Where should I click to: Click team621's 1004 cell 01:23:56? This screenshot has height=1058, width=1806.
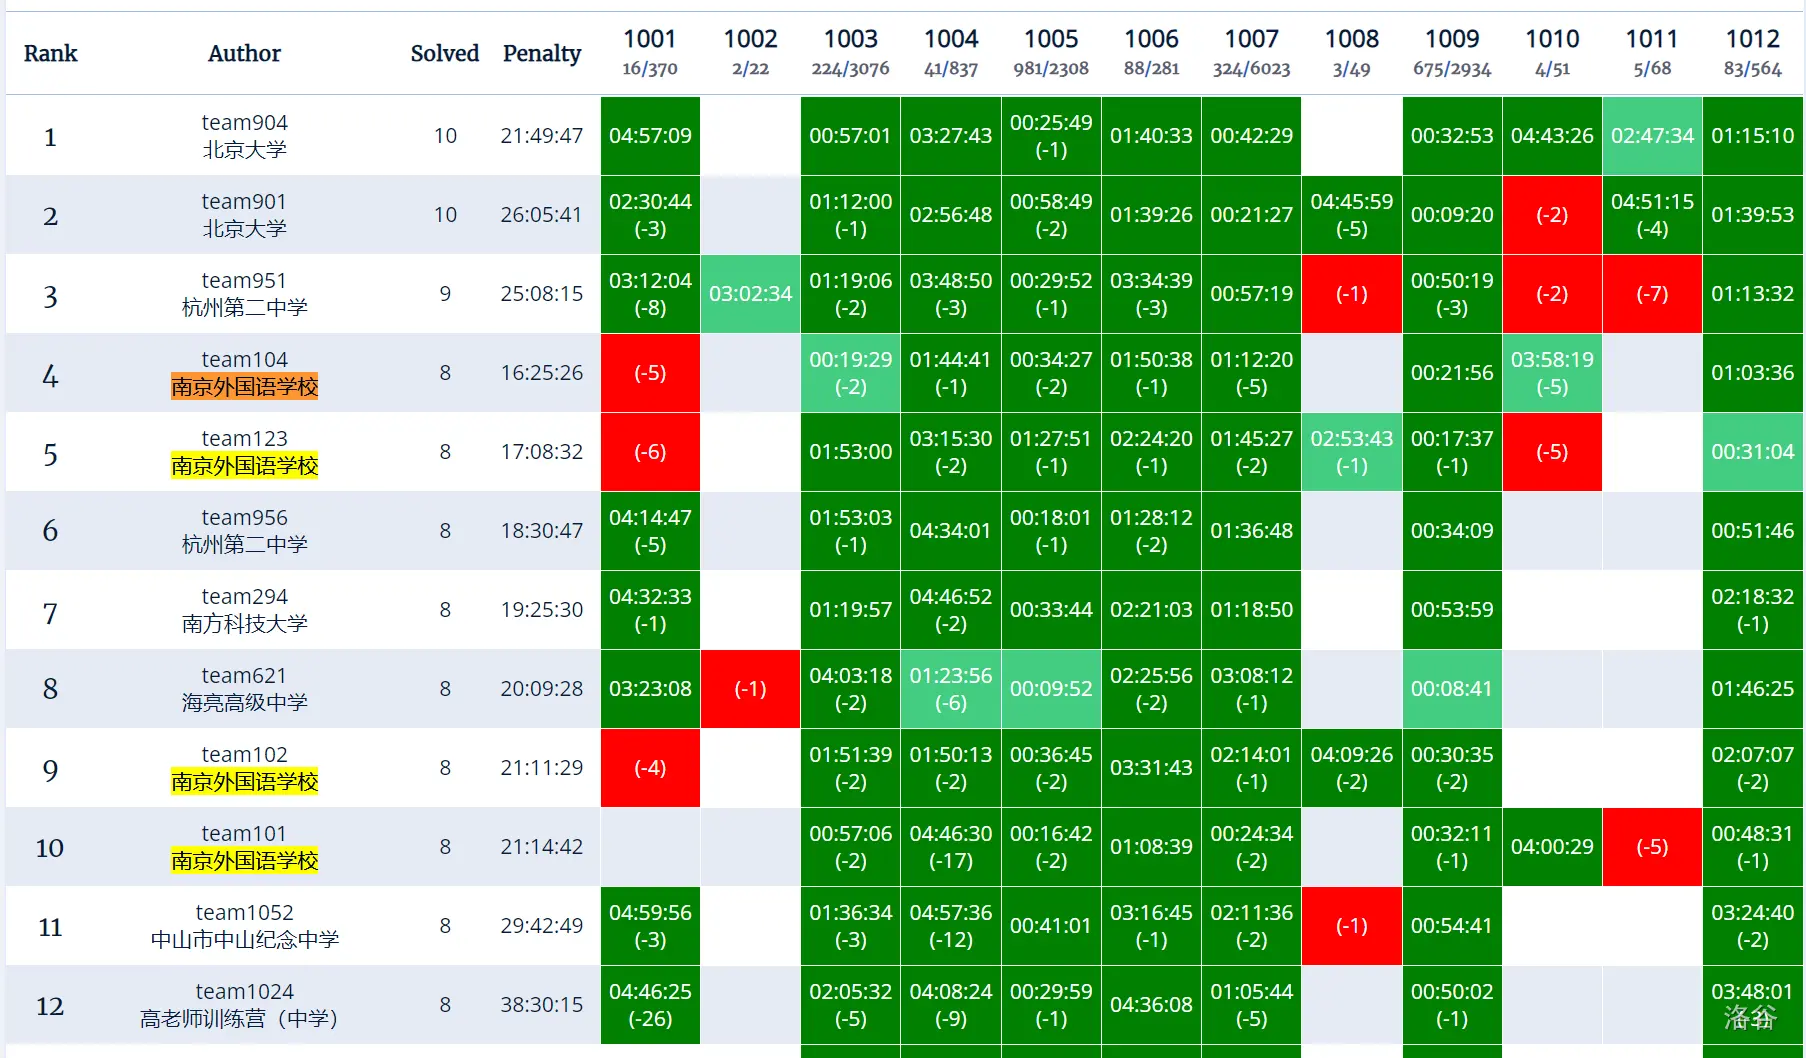951,689
